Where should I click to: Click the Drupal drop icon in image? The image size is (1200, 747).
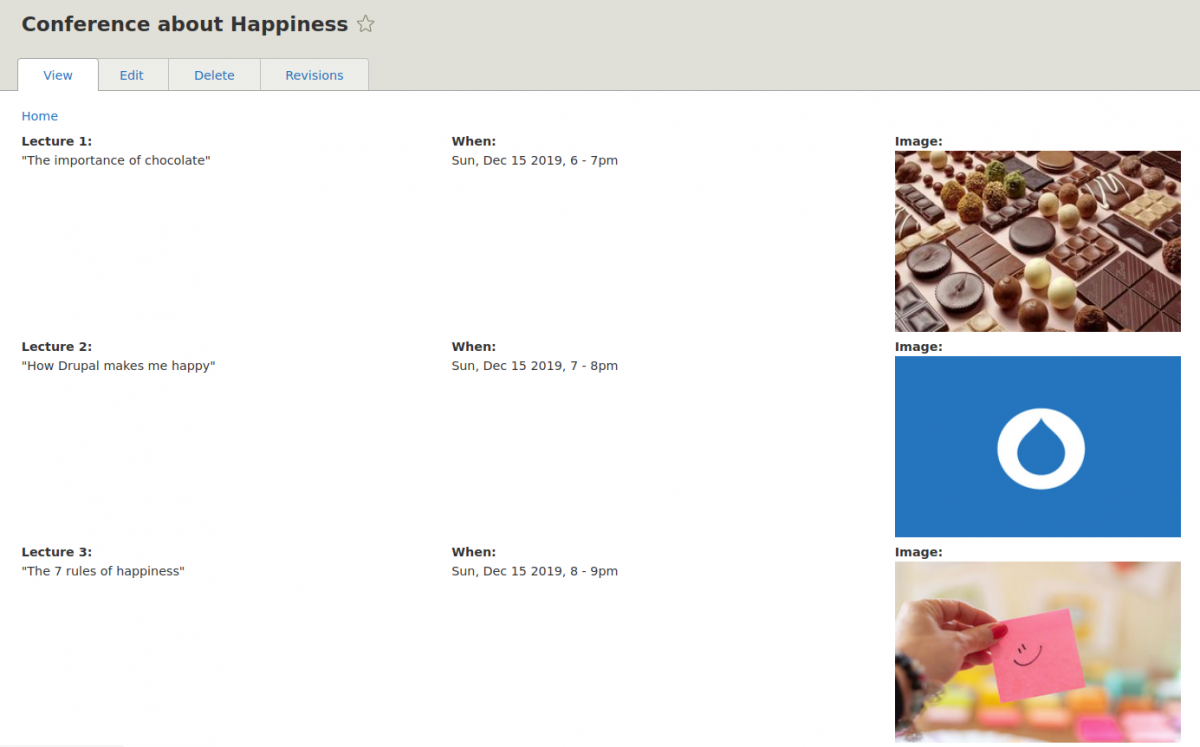[x=1041, y=448]
